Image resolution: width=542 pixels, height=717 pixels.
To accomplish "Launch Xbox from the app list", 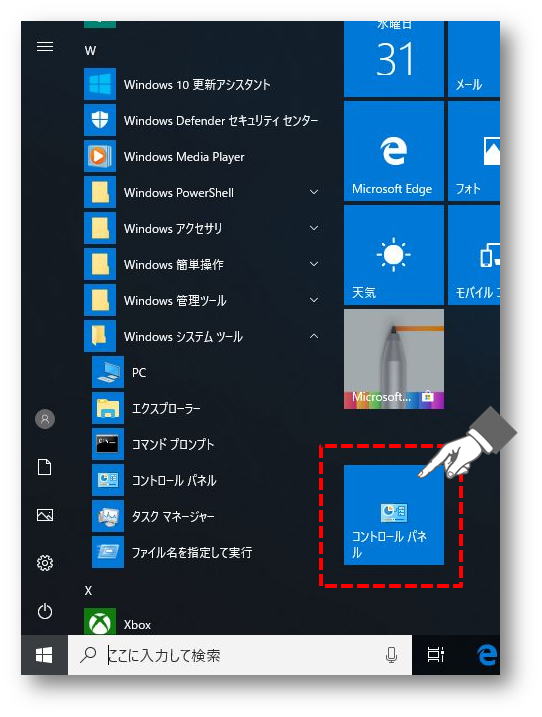I will tap(202, 623).
